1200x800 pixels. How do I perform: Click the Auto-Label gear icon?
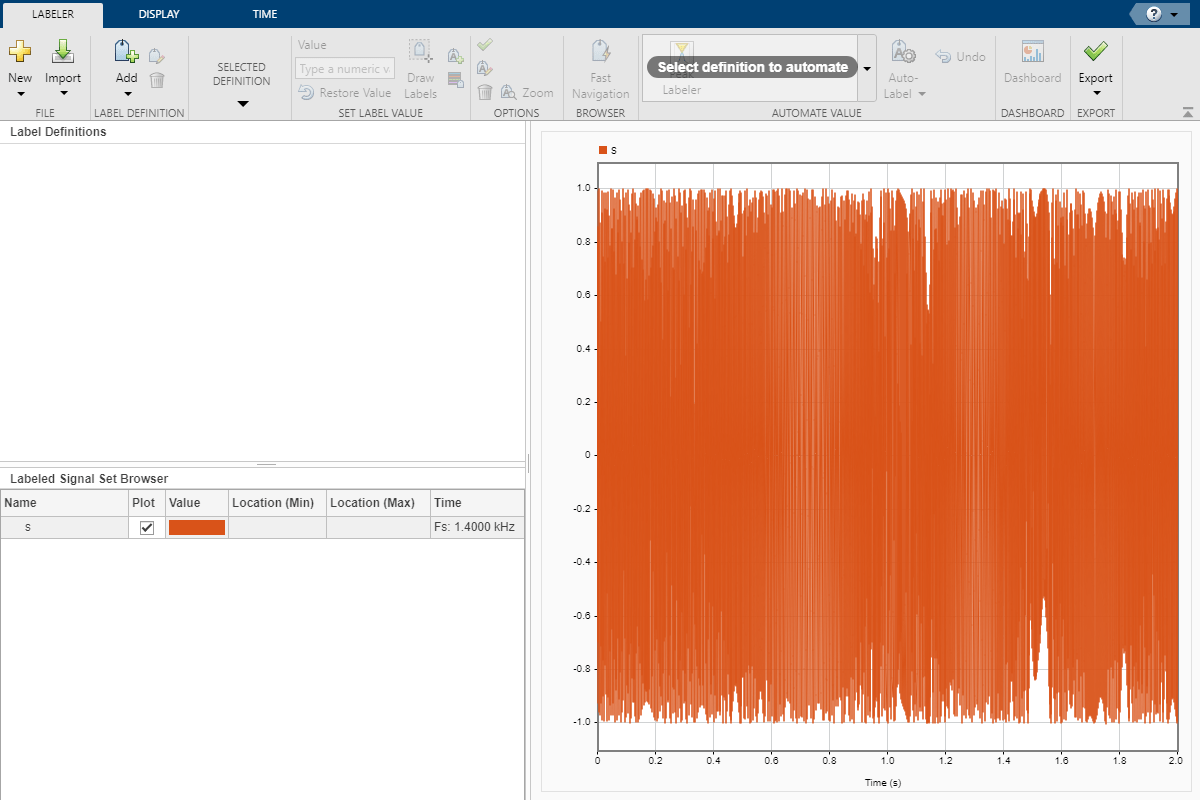coord(903,53)
